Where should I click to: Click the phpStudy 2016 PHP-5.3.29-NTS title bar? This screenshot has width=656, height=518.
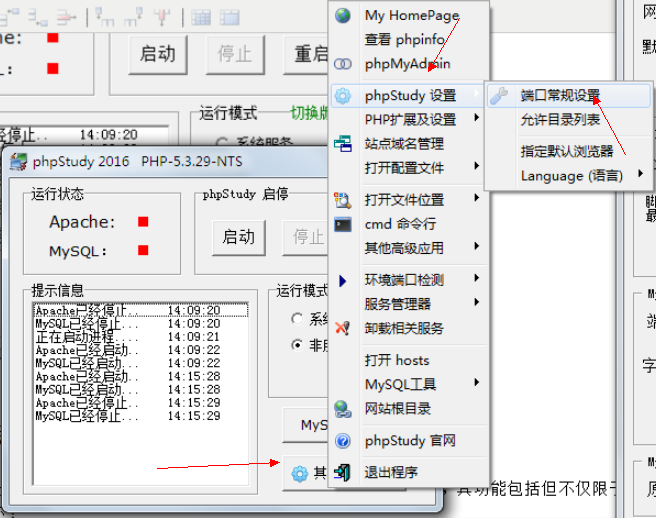pyautogui.click(x=167, y=162)
